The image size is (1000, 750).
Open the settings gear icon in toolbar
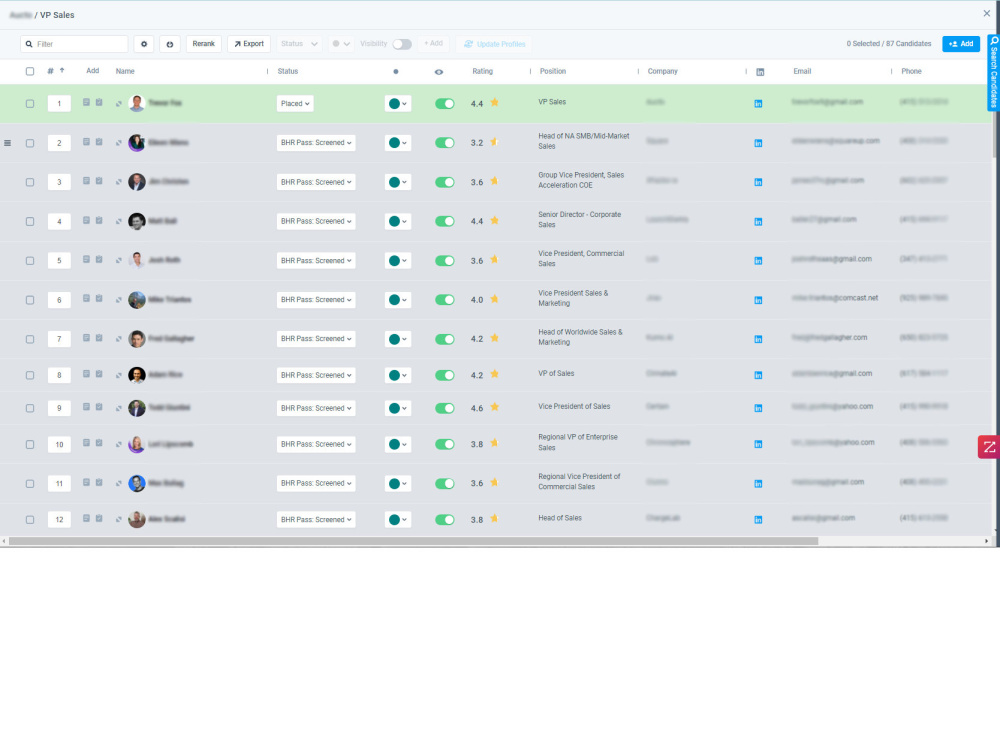[x=144, y=44]
